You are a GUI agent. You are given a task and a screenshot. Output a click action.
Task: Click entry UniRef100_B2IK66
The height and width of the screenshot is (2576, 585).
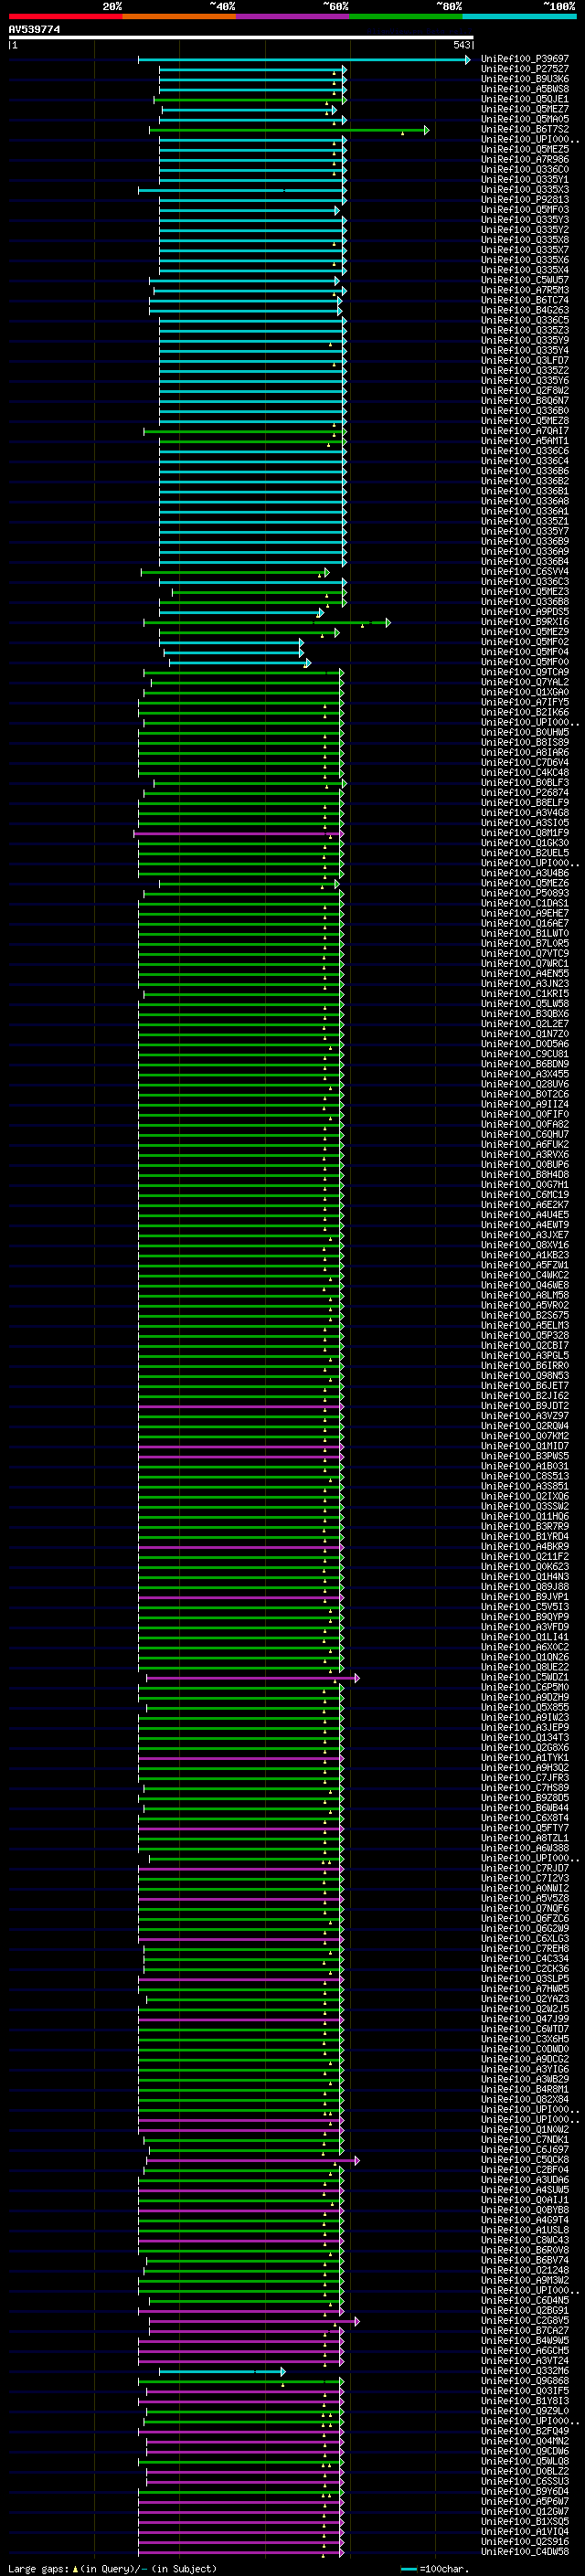(x=525, y=712)
